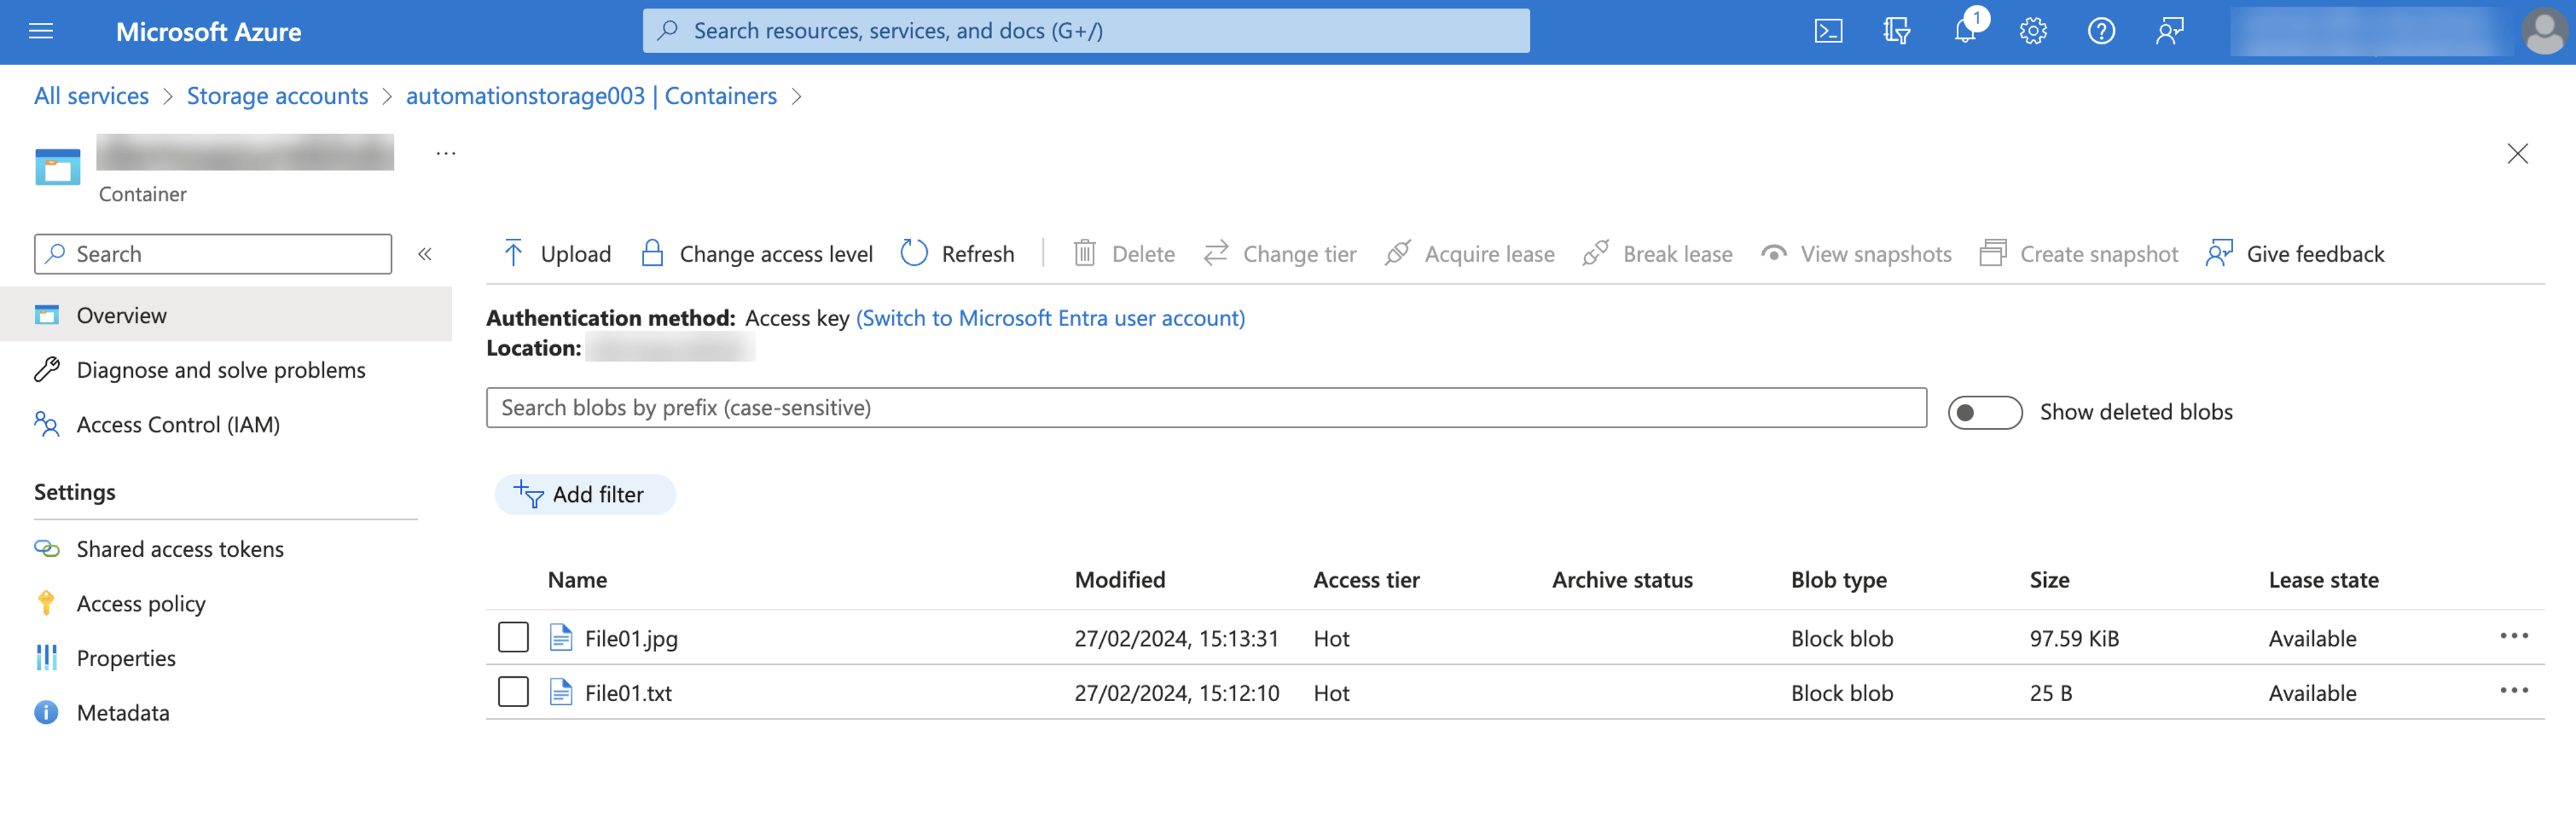
Task: Sort by the Modified column header
Action: click(1120, 580)
